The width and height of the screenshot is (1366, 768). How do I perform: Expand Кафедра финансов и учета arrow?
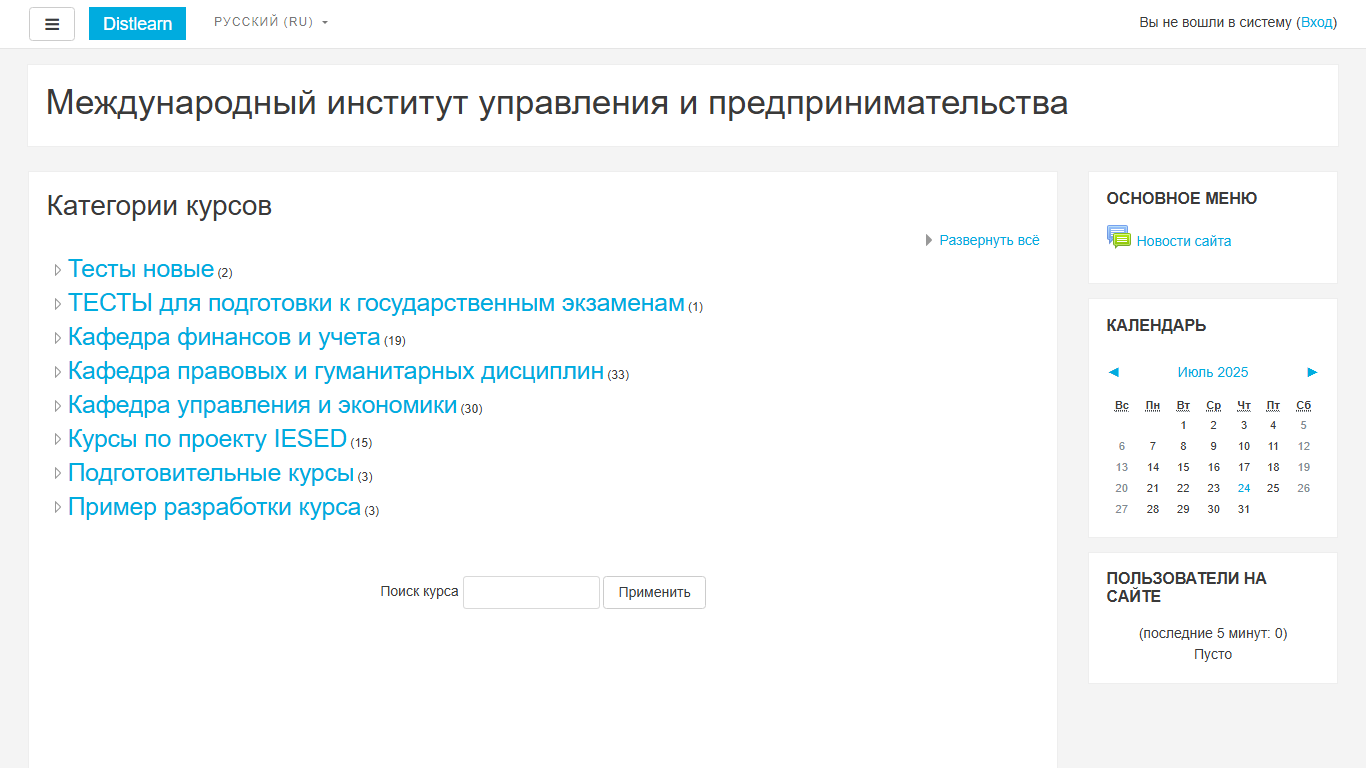58,338
